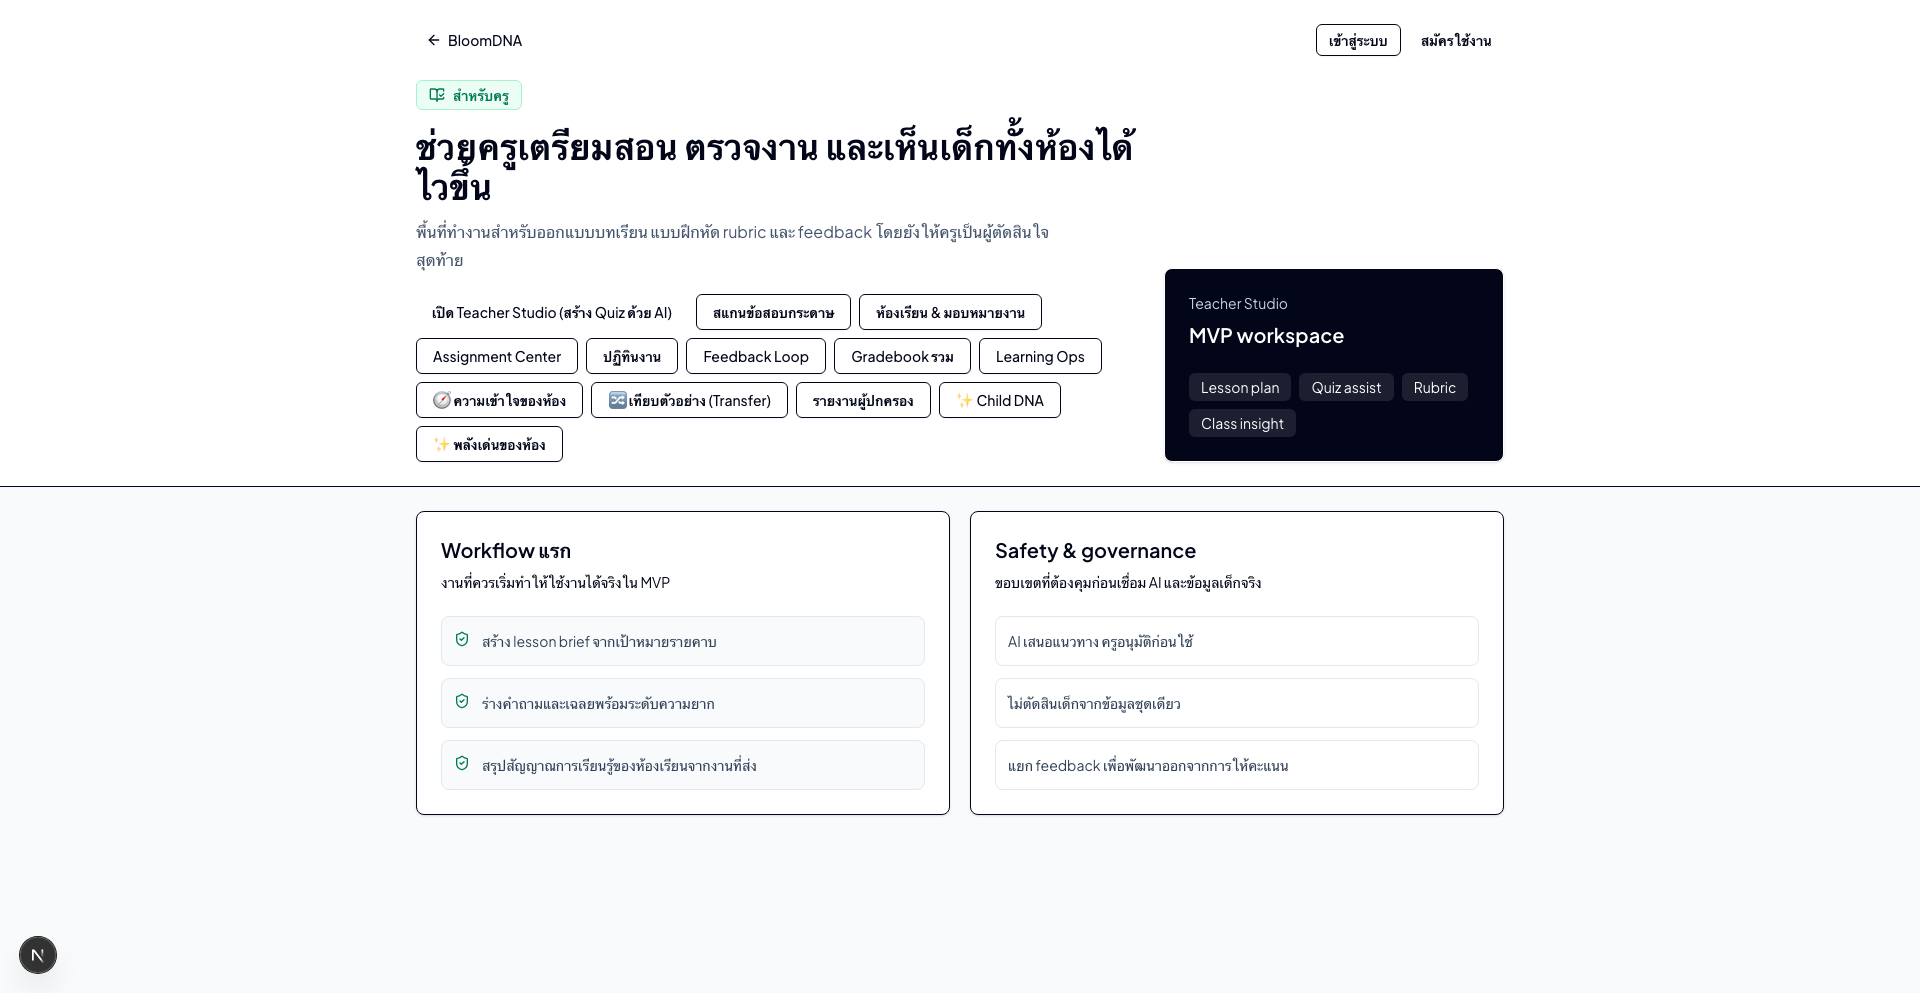Screen dimensions: 1920x993
Task: Select the Class insight chip
Action: (1242, 423)
